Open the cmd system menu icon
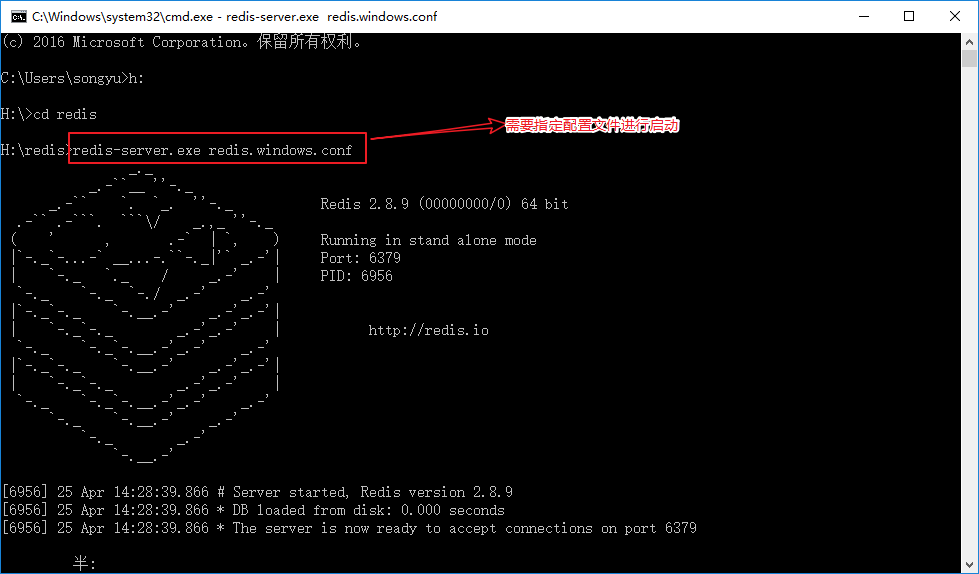Viewport: 979px width, 574px height. pos(19,16)
